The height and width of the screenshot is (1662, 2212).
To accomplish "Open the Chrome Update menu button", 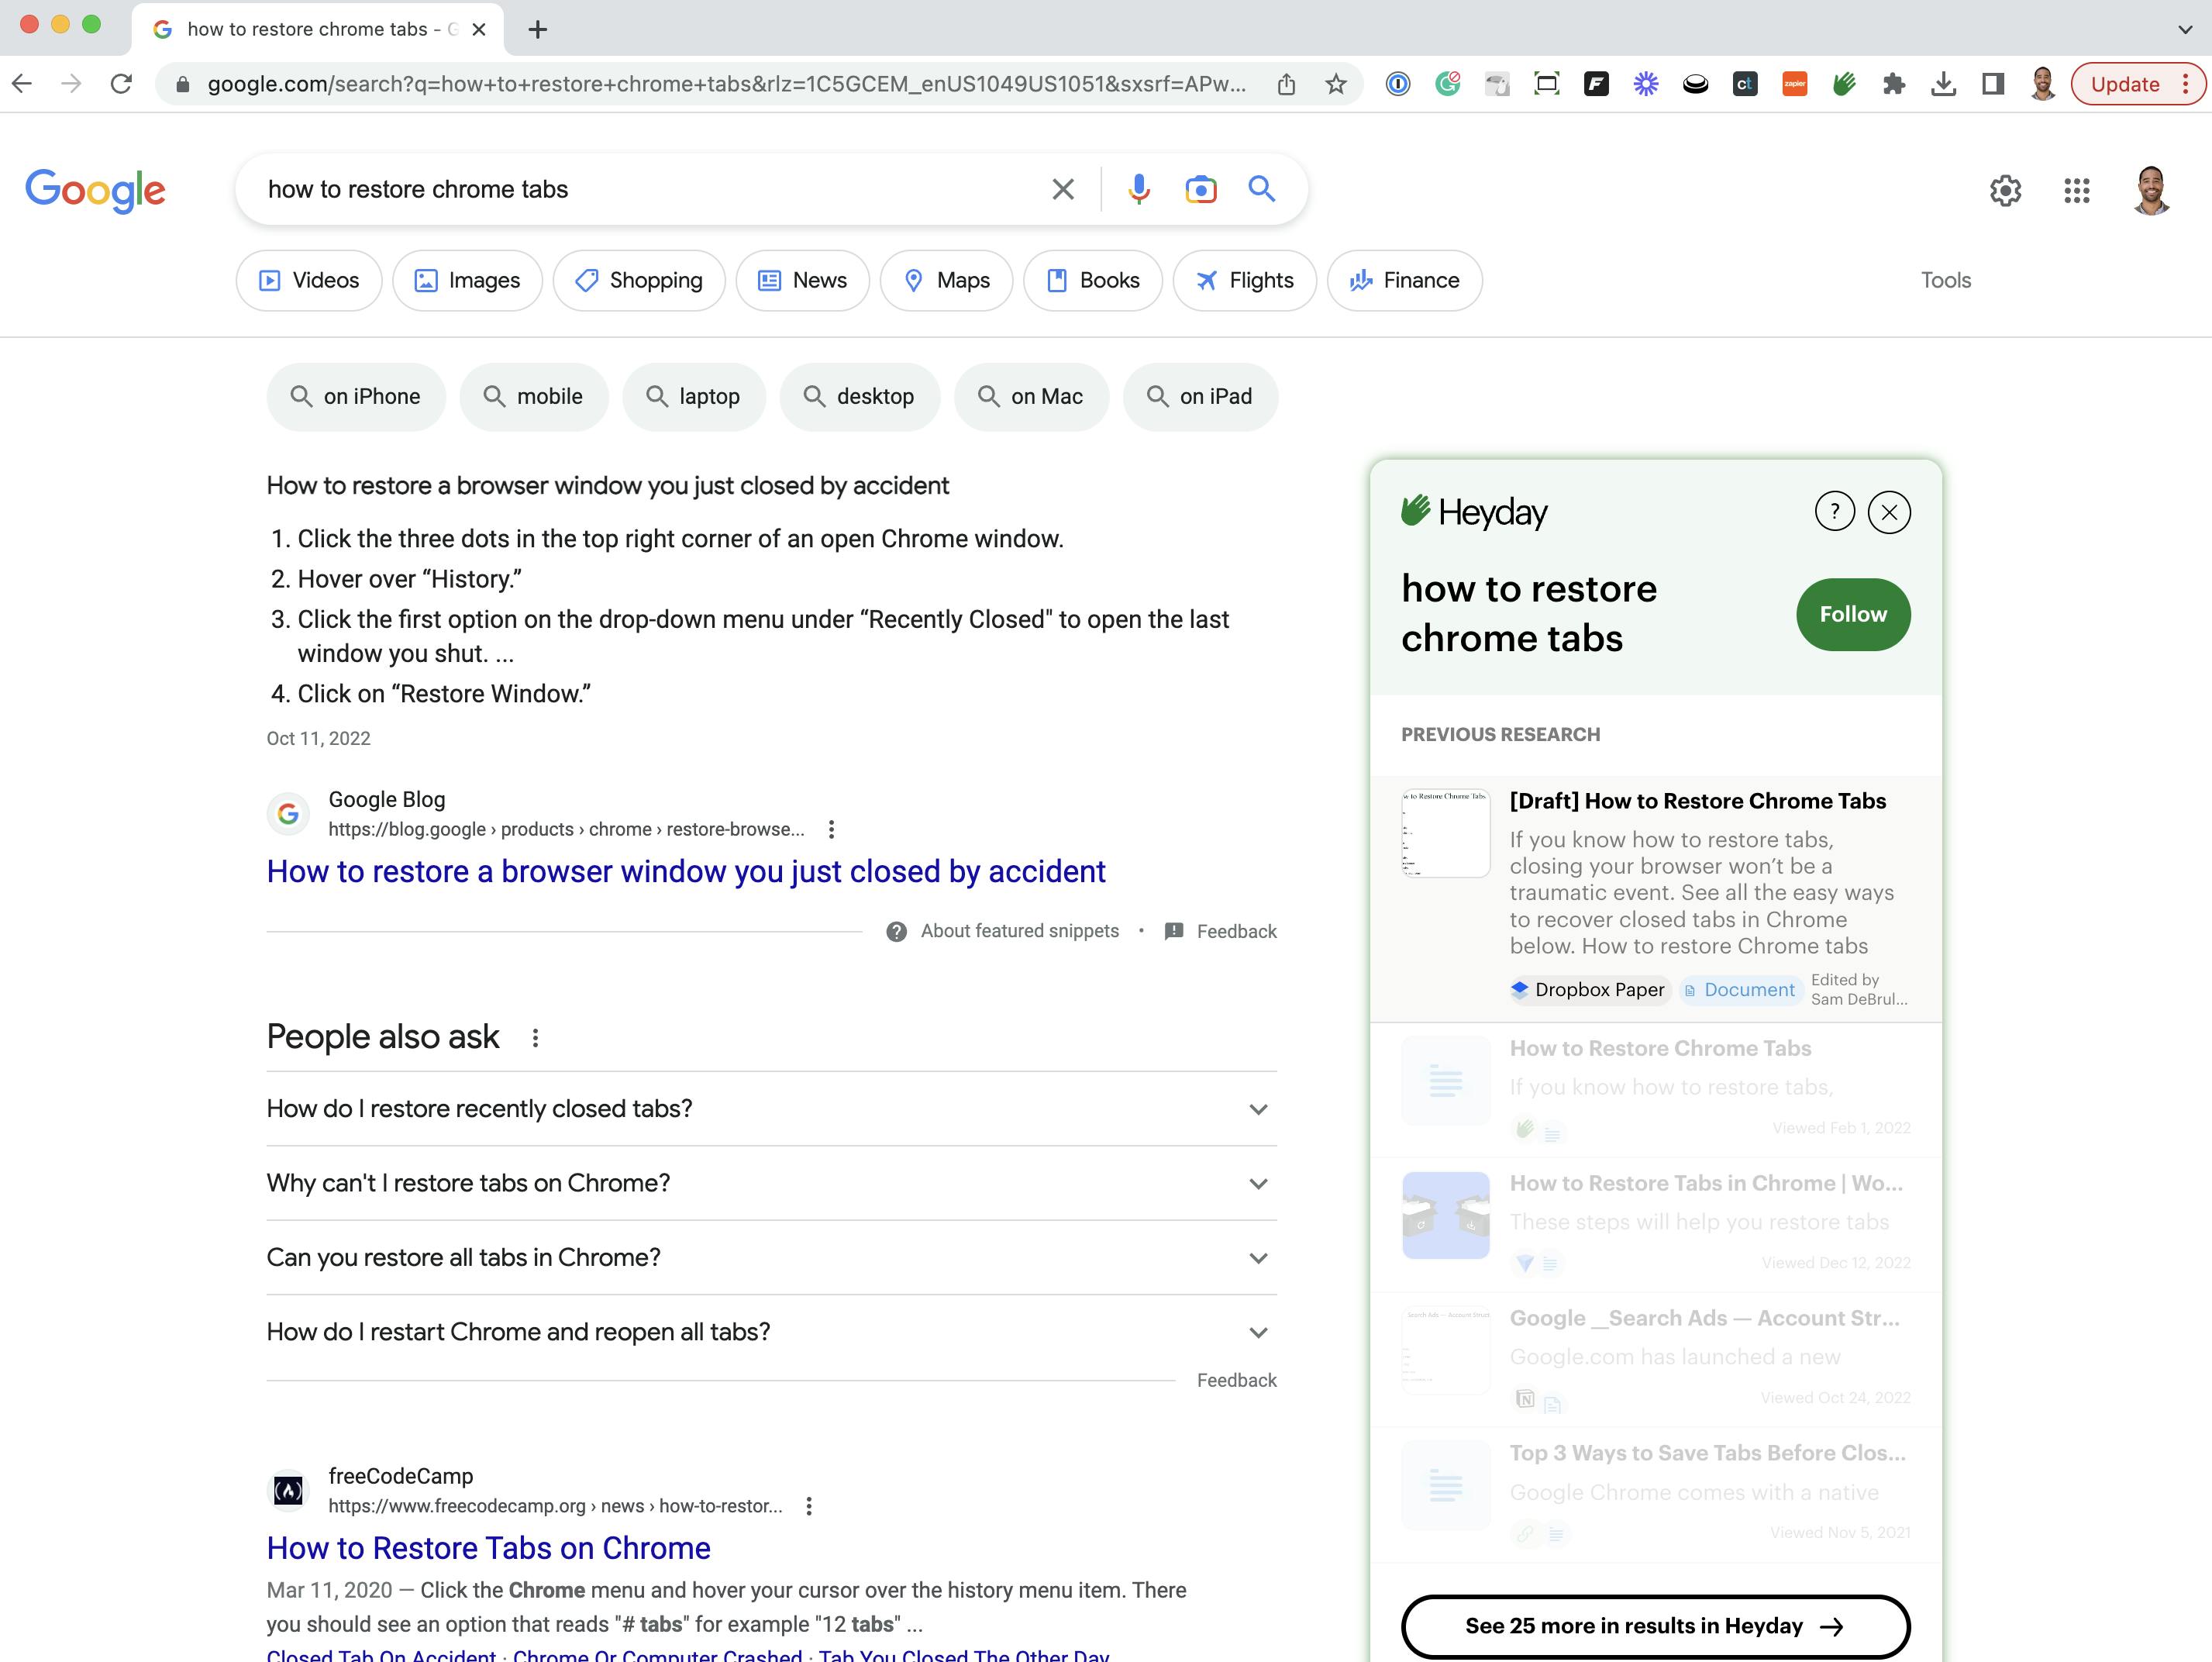I will (2137, 84).
